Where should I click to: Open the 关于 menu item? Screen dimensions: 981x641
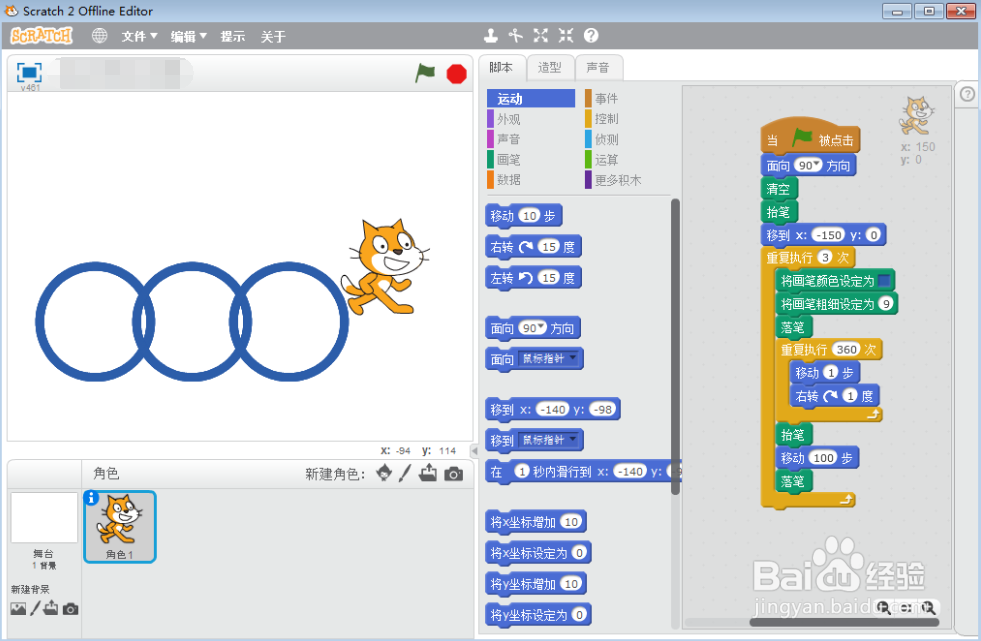[x=273, y=36]
